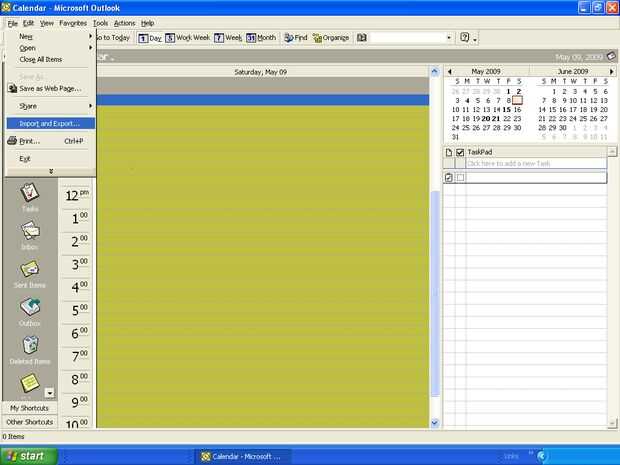Expand the Share submenu in File menu
This screenshot has width=620, height=465.
pyautogui.click(x=90, y=106)
